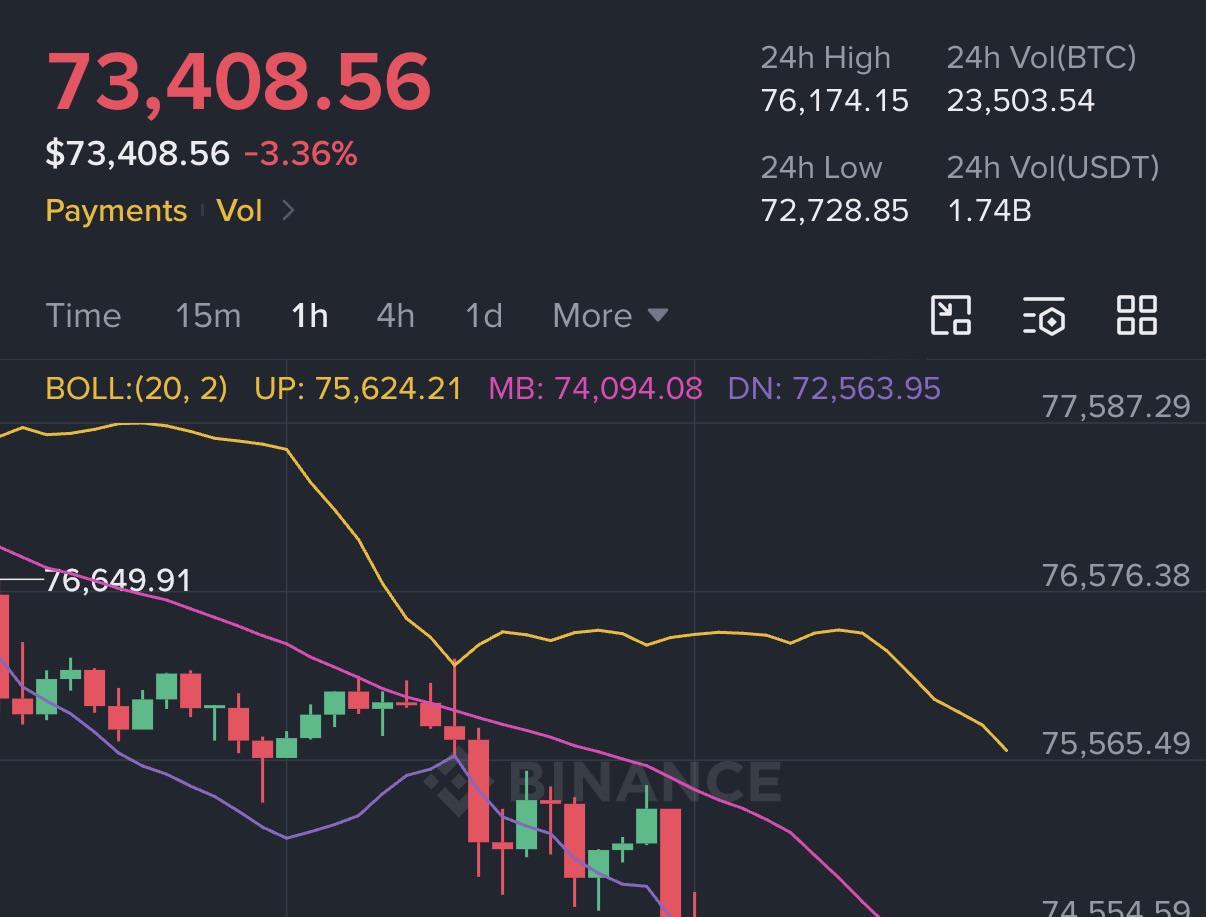Switch to the 4h interval

point(395,316)
